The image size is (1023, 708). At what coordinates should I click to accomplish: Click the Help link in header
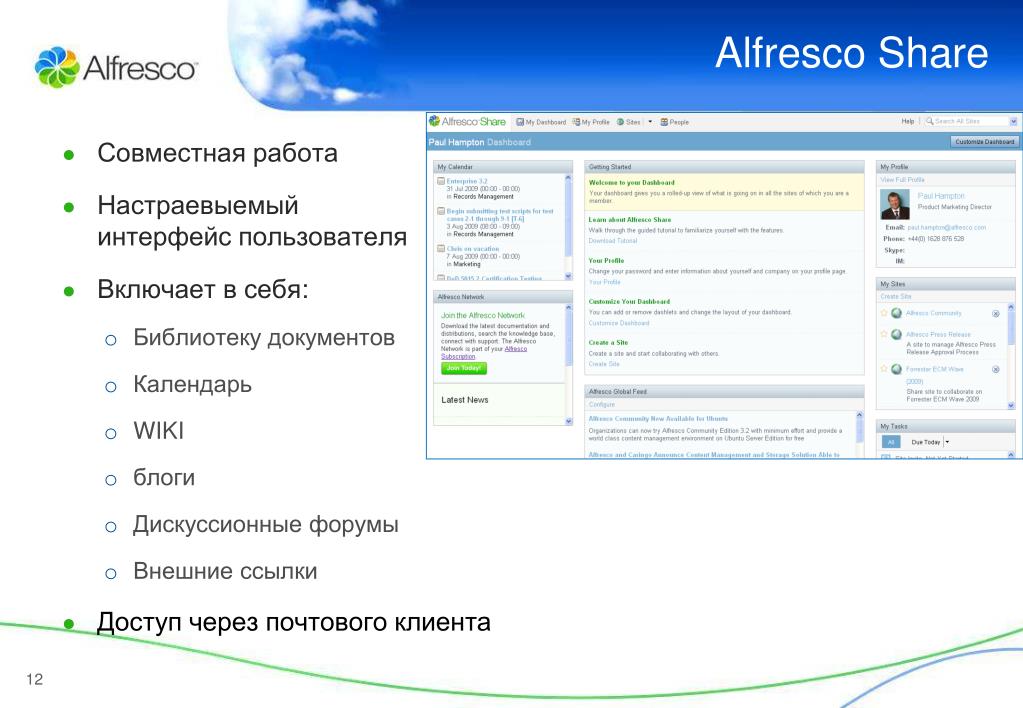coord(908,121)
